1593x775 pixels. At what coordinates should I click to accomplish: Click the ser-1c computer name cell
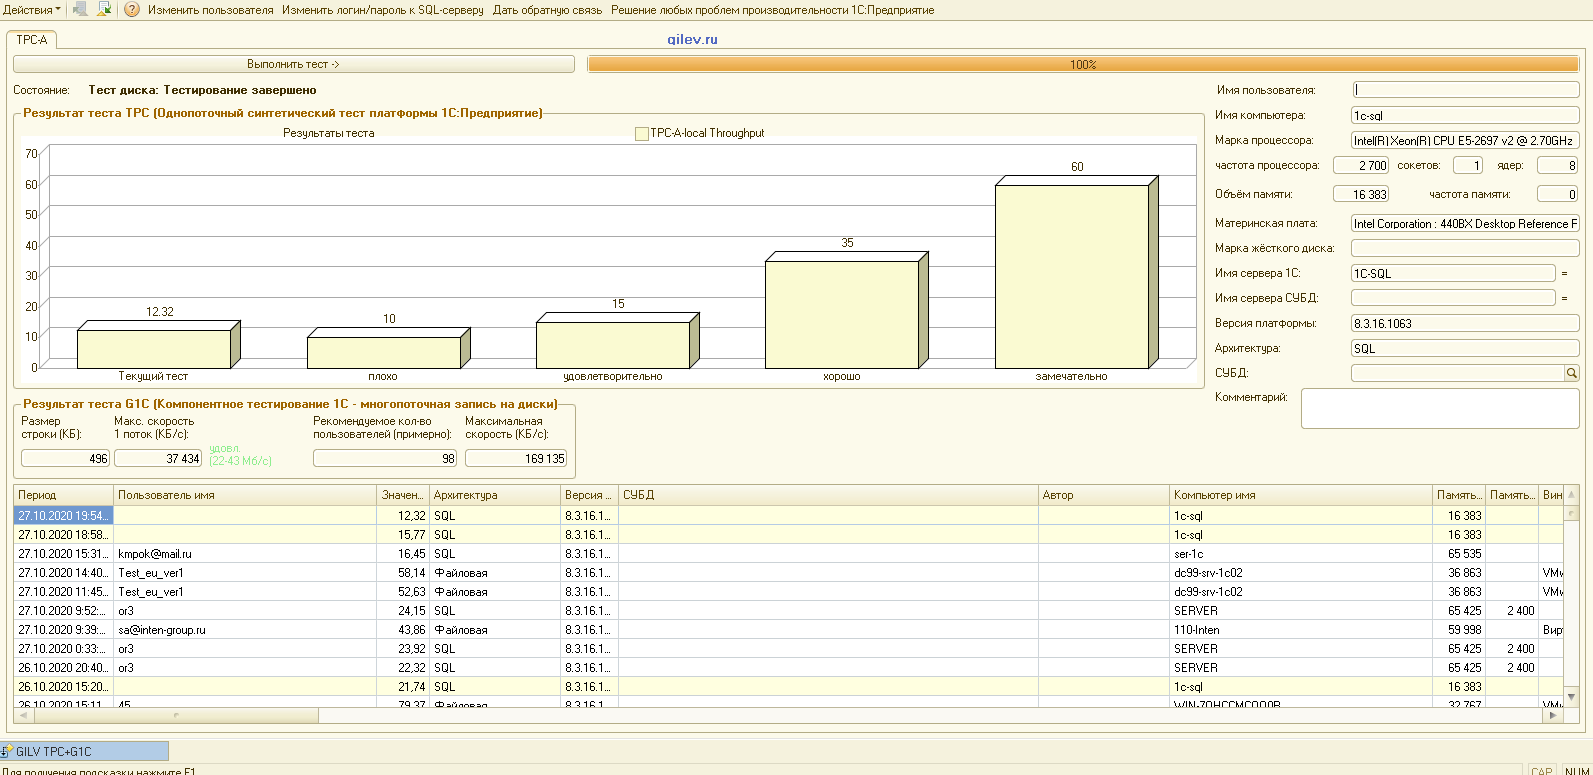pyautogui.click(x=1301, y=554)
